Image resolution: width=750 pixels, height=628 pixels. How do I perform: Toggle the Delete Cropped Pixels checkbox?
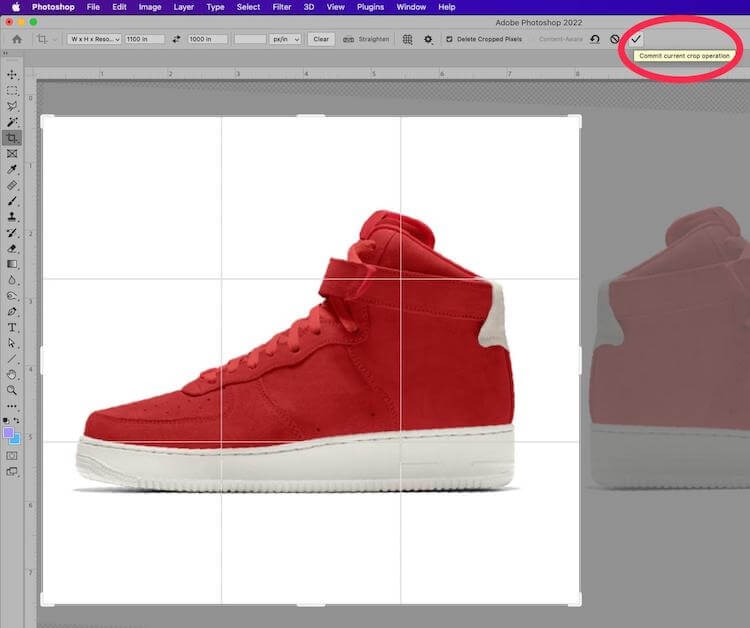tap(448, 39)
